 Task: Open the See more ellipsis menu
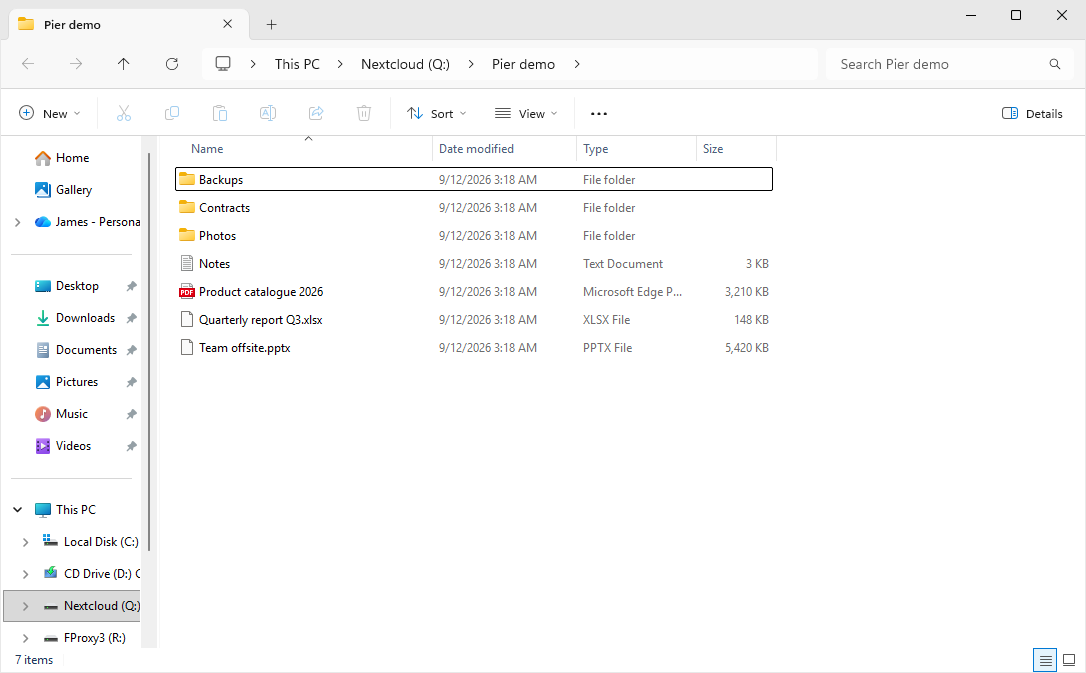(599, 114)
